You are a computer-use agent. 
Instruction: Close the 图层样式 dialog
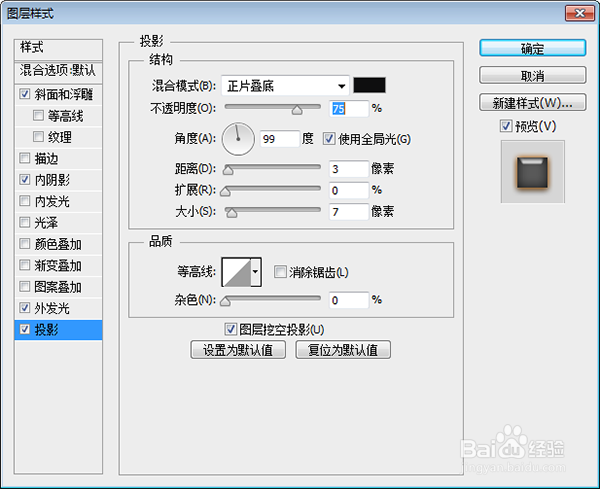[579, 13]
